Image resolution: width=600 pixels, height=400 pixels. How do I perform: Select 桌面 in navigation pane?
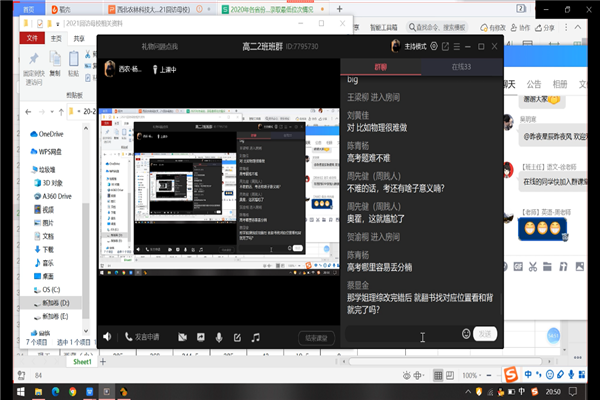44,276
